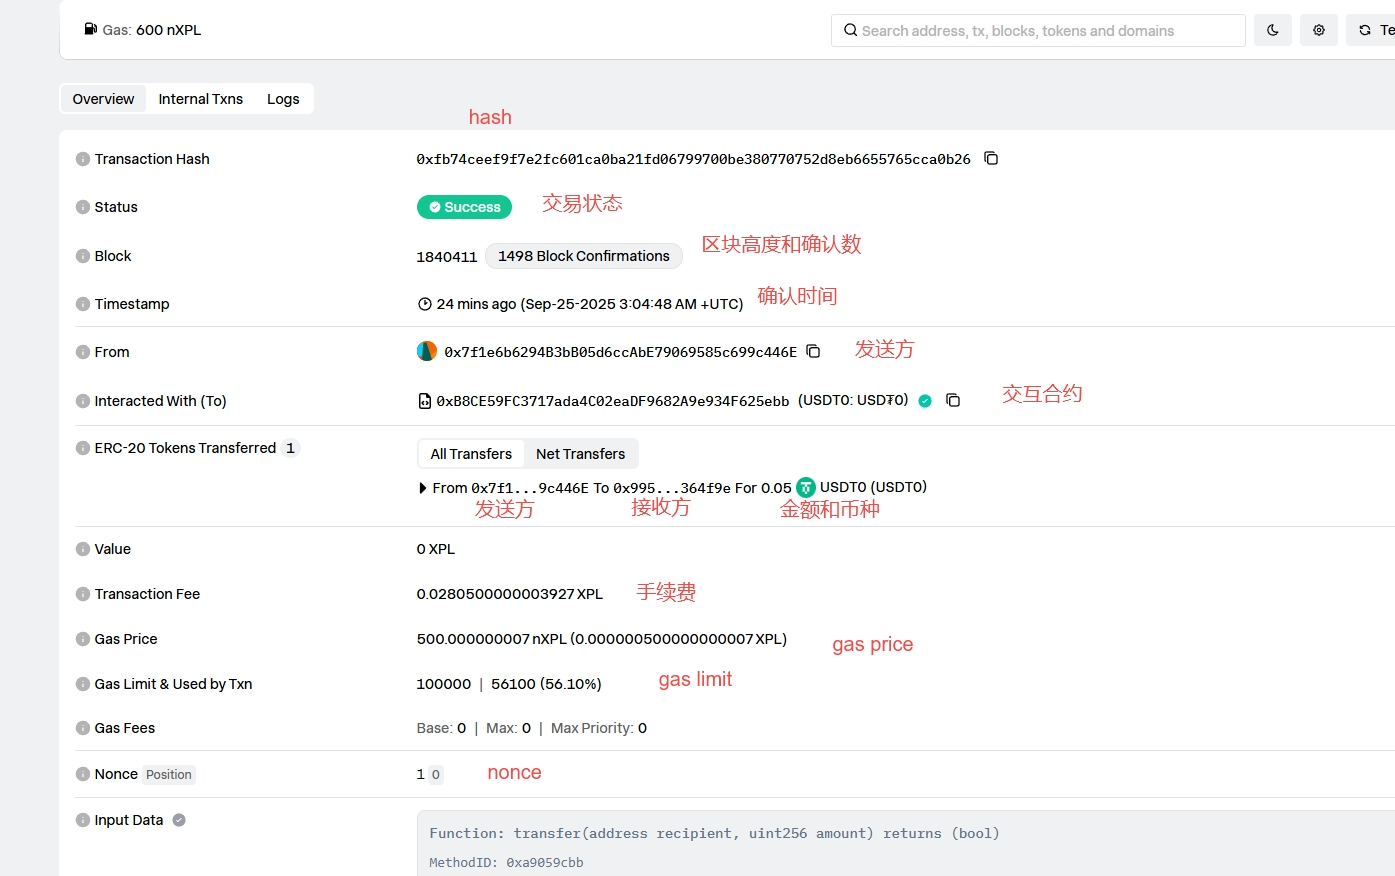Click the Transaction Hash info icon
Image resolution: width=1395 pixels, height=876 pixels.
coord(83,159)
